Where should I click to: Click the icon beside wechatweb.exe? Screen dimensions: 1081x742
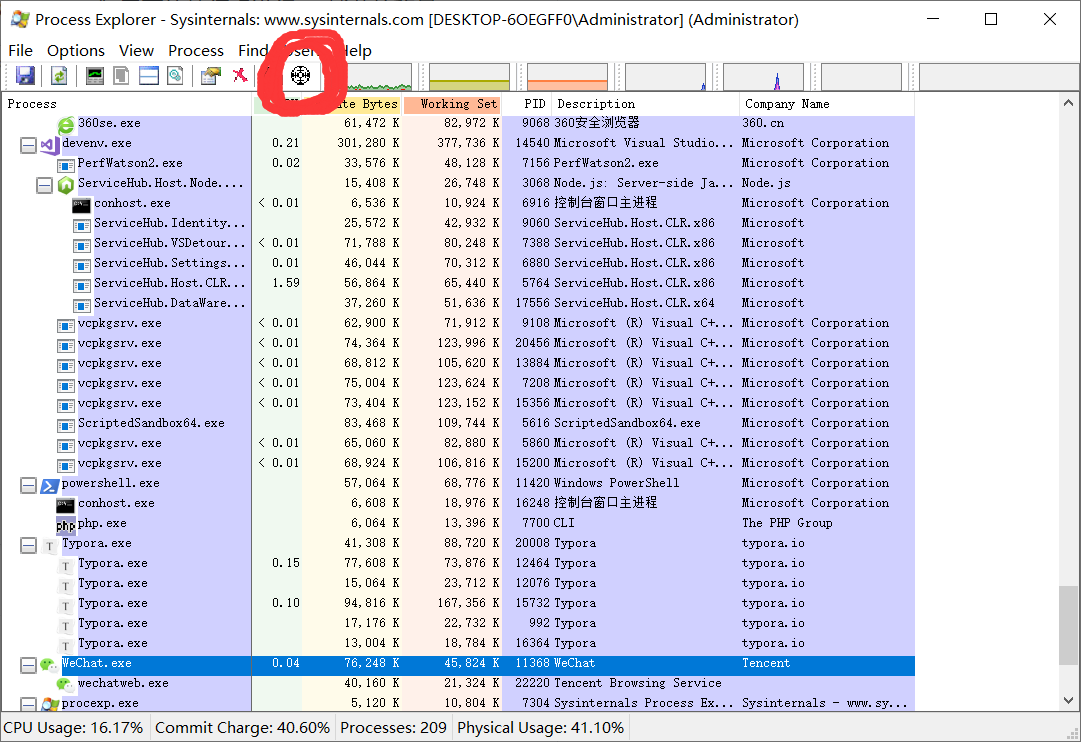click(65, 684)
